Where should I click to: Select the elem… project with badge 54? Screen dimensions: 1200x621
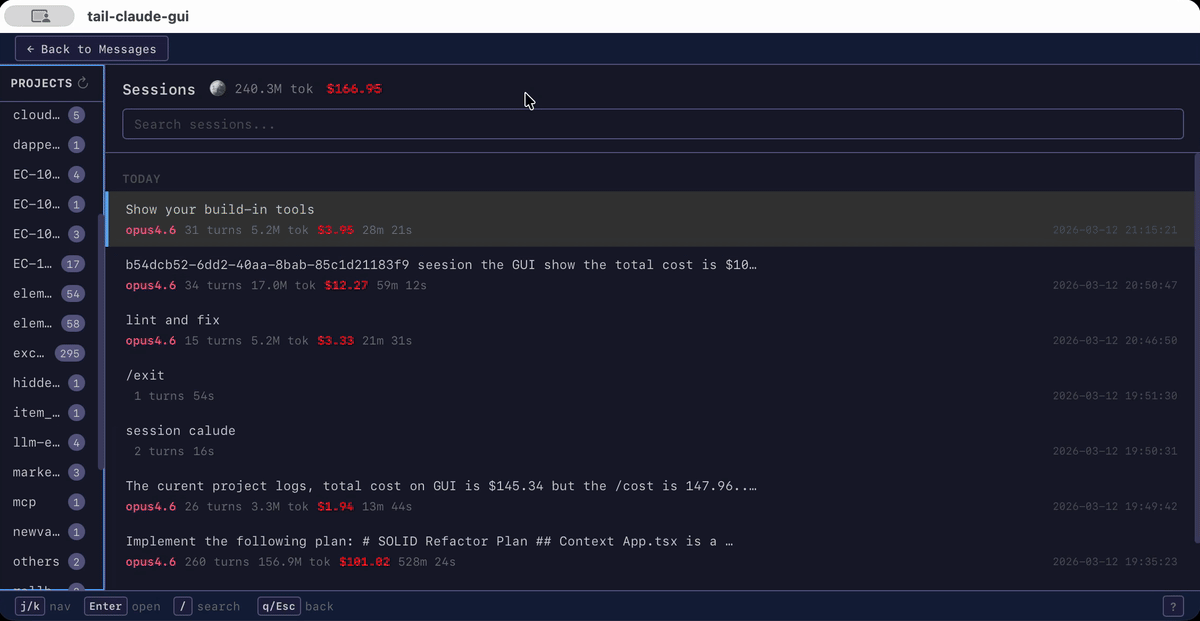tap(50, 294)
